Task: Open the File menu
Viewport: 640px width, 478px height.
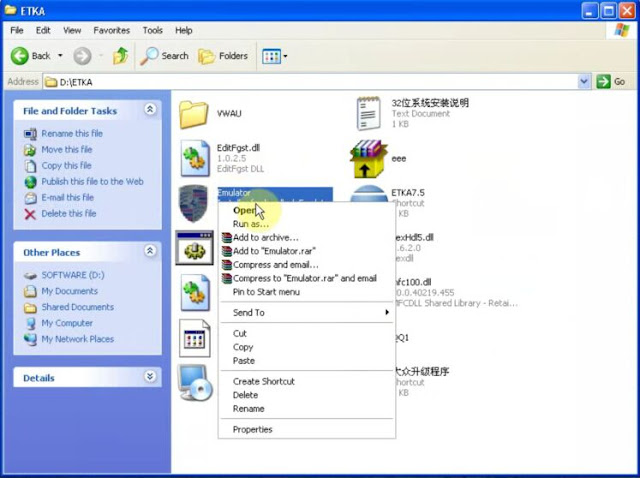Action: 17,31
